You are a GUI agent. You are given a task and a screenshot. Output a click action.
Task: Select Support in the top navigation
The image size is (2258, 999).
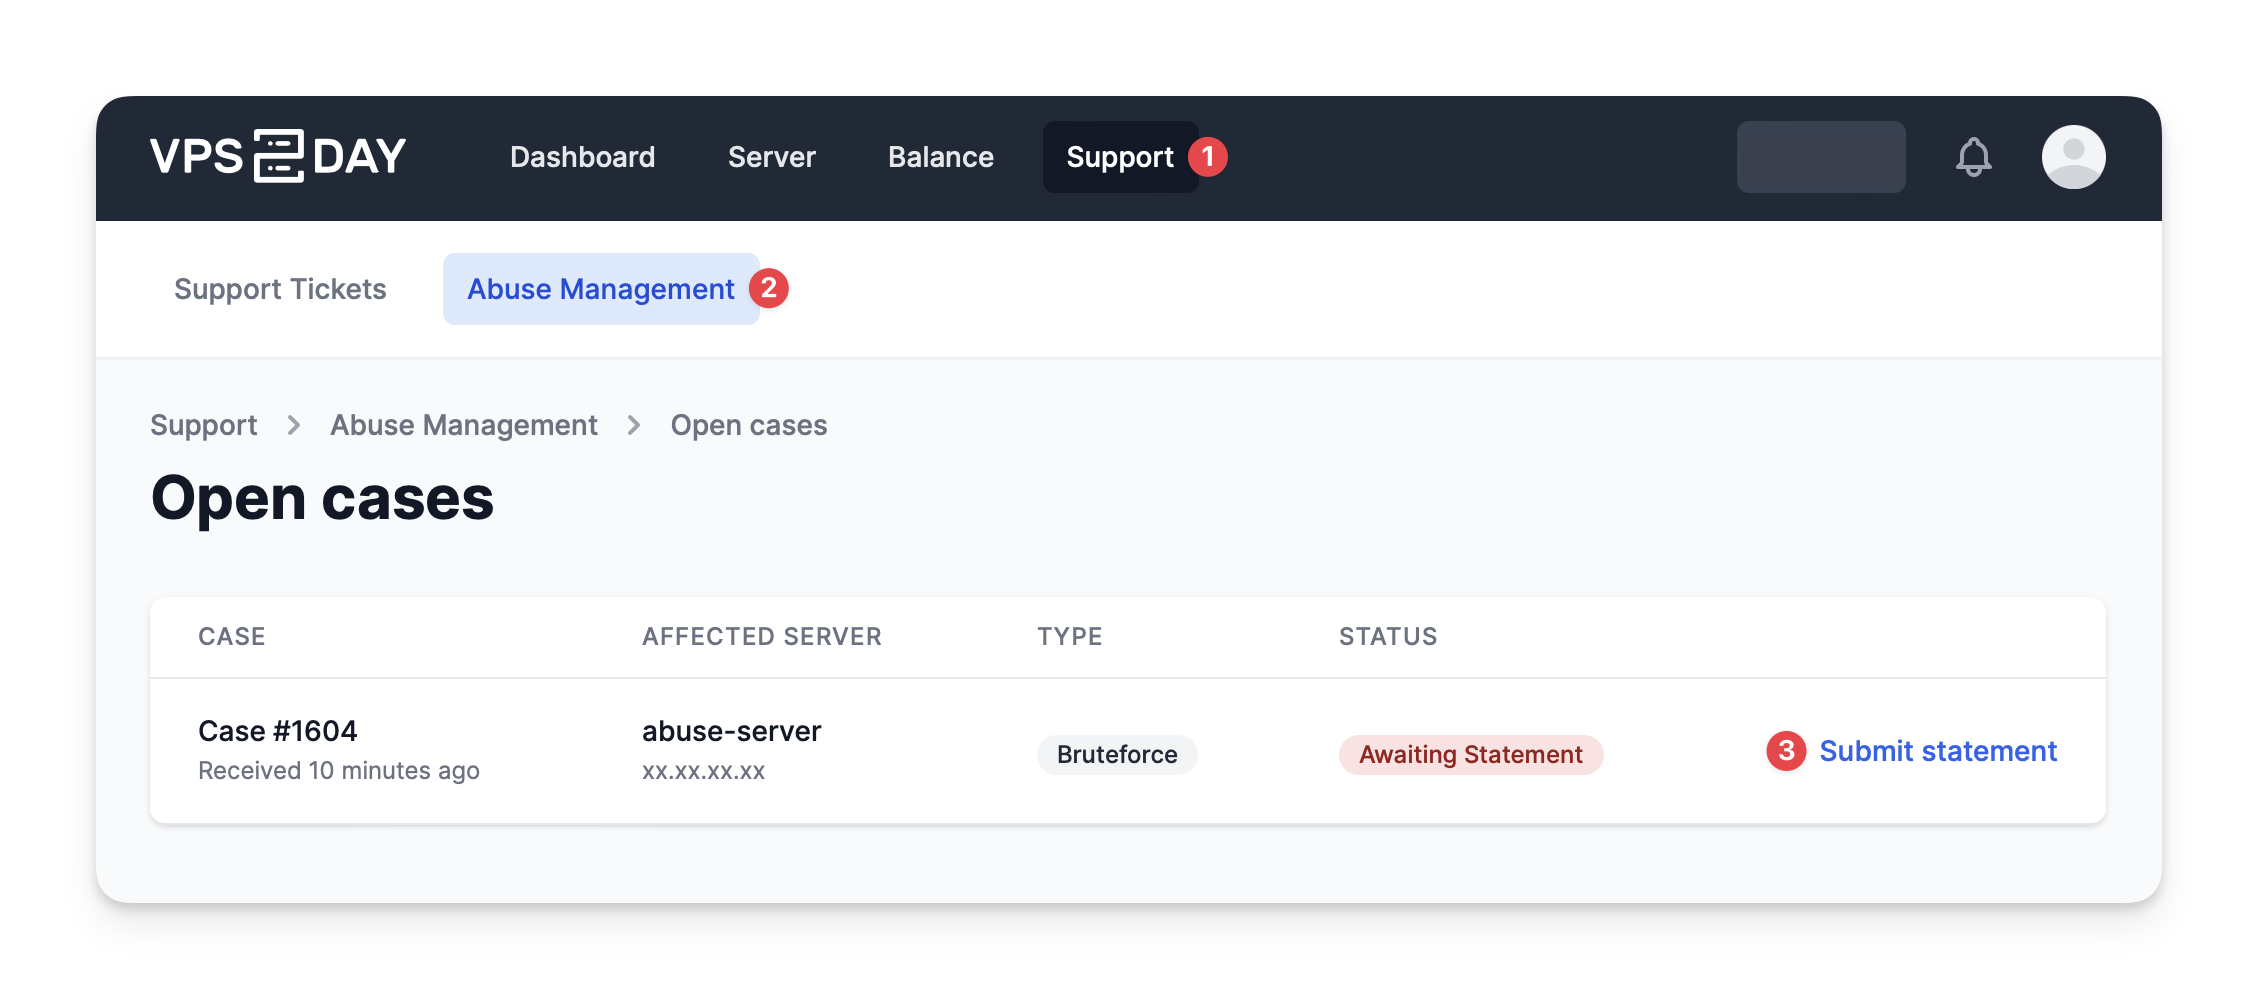tap(1119, 157)
